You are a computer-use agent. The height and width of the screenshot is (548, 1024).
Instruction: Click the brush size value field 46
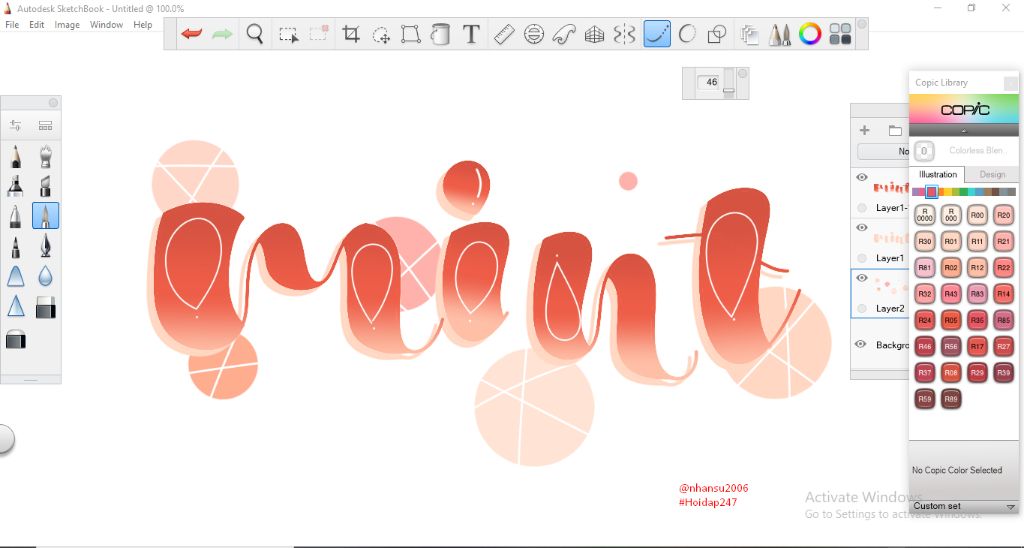tap(710, 82)
